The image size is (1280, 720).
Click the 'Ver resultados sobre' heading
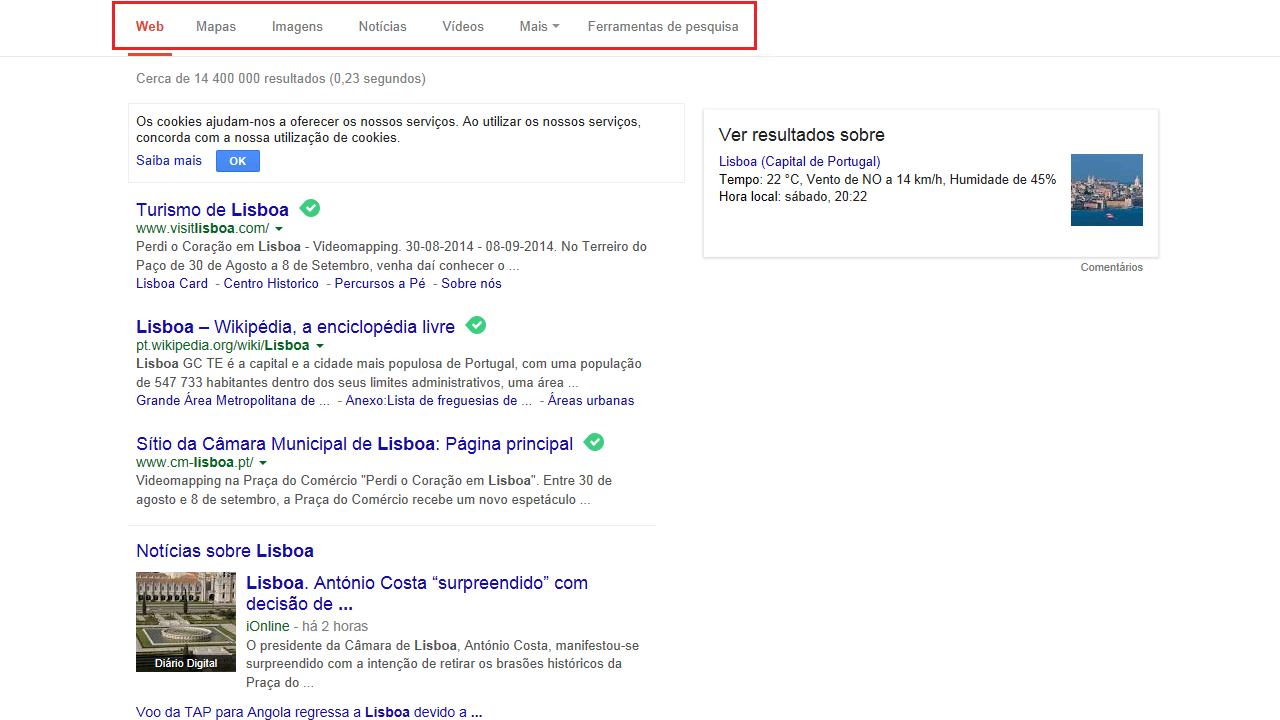[x=802, y=135]
